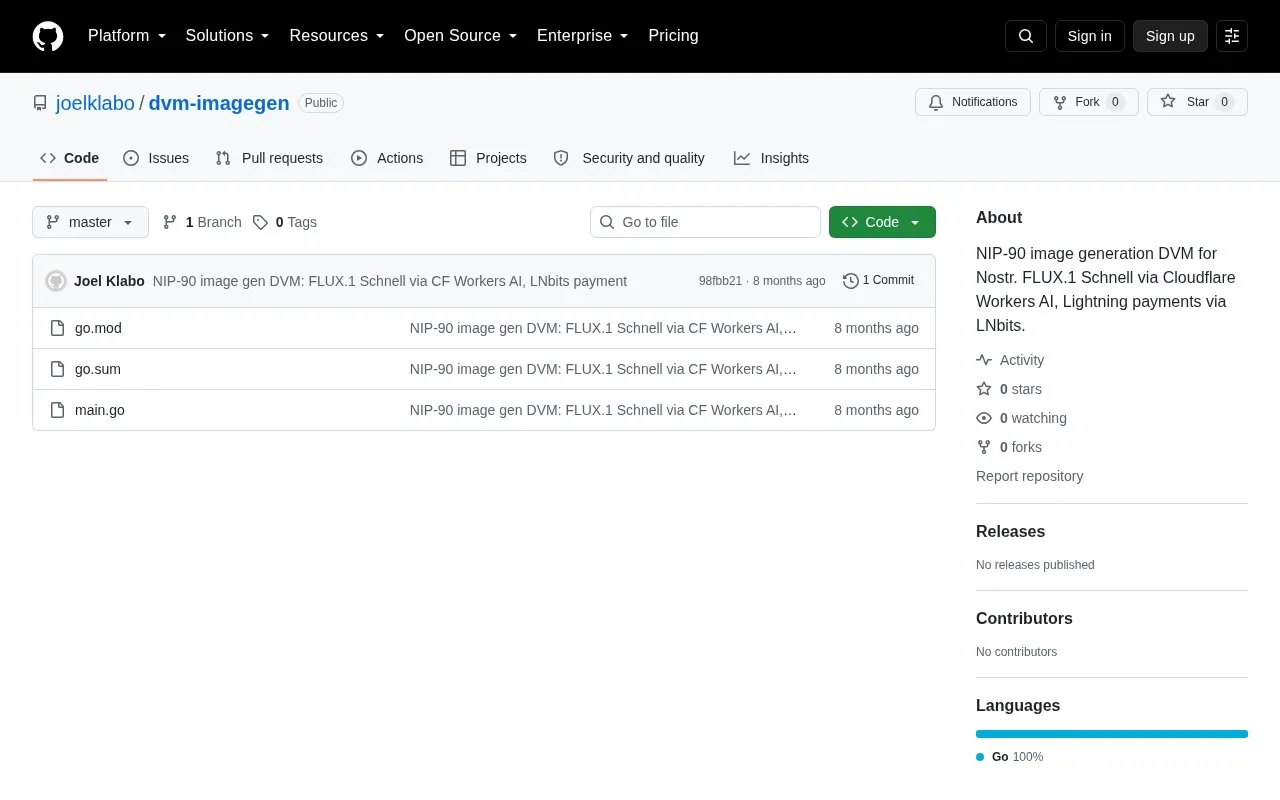Click the blue Go language bar
1280x800 pixels.
1112,734
